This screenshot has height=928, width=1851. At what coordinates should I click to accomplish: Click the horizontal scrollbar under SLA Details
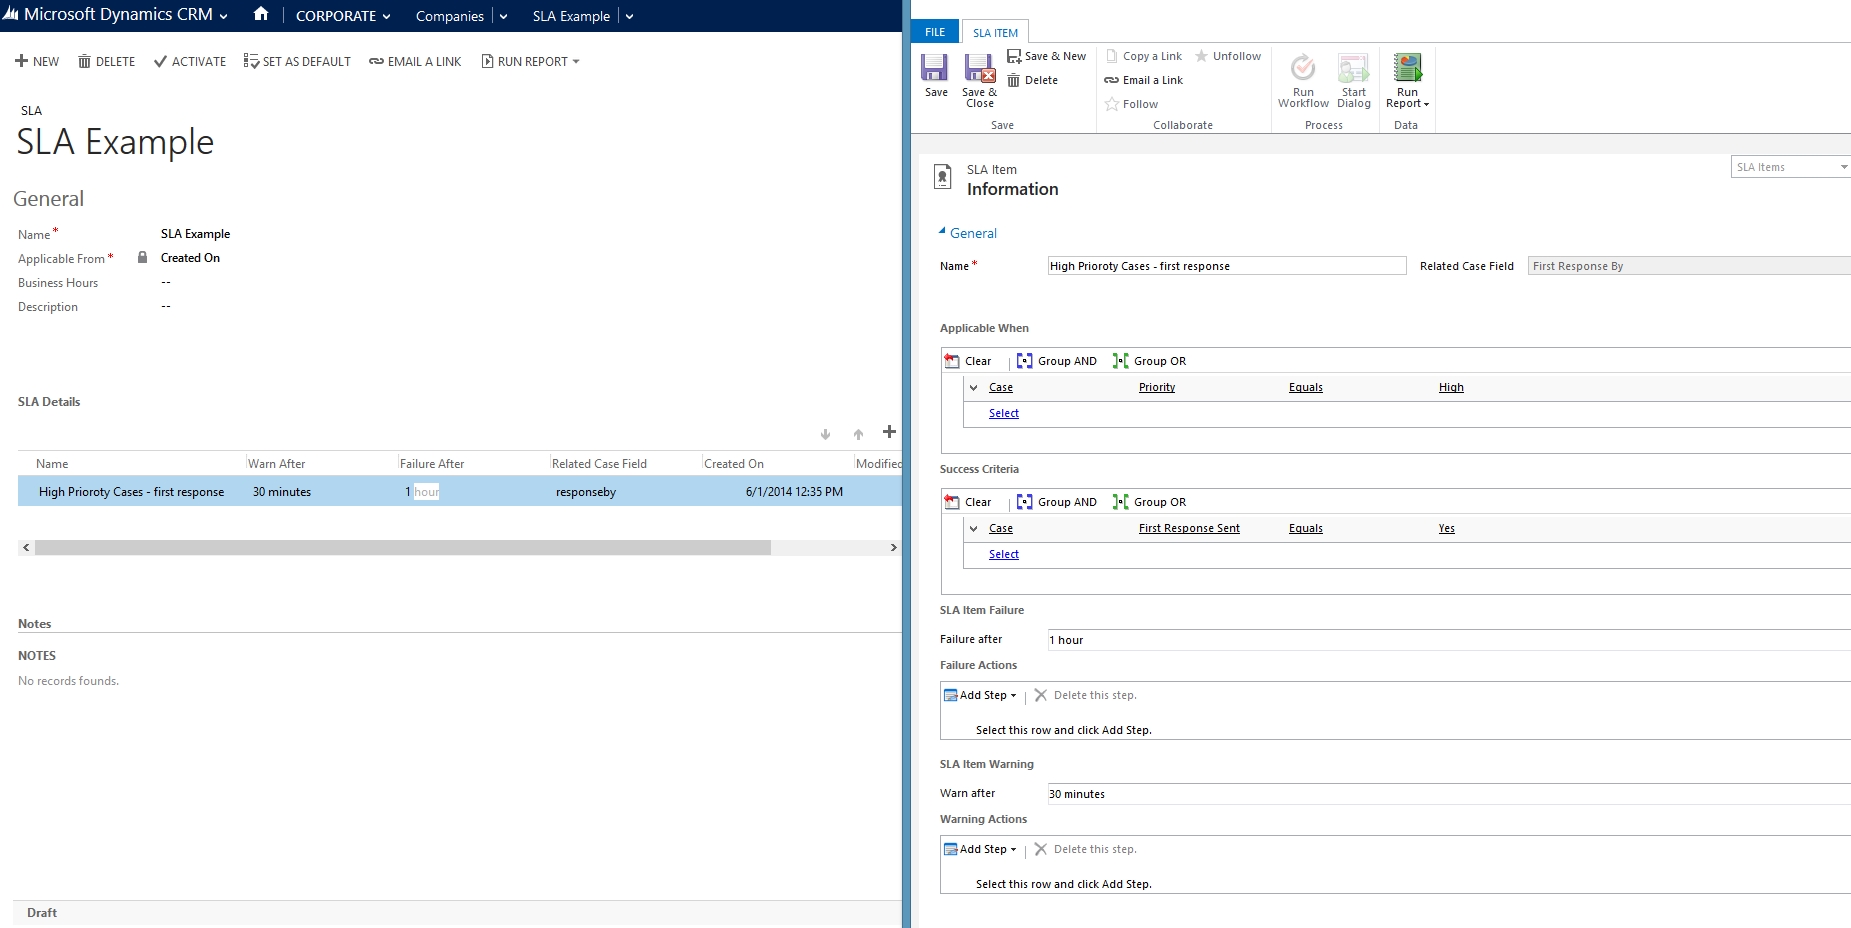coord(402,548)
